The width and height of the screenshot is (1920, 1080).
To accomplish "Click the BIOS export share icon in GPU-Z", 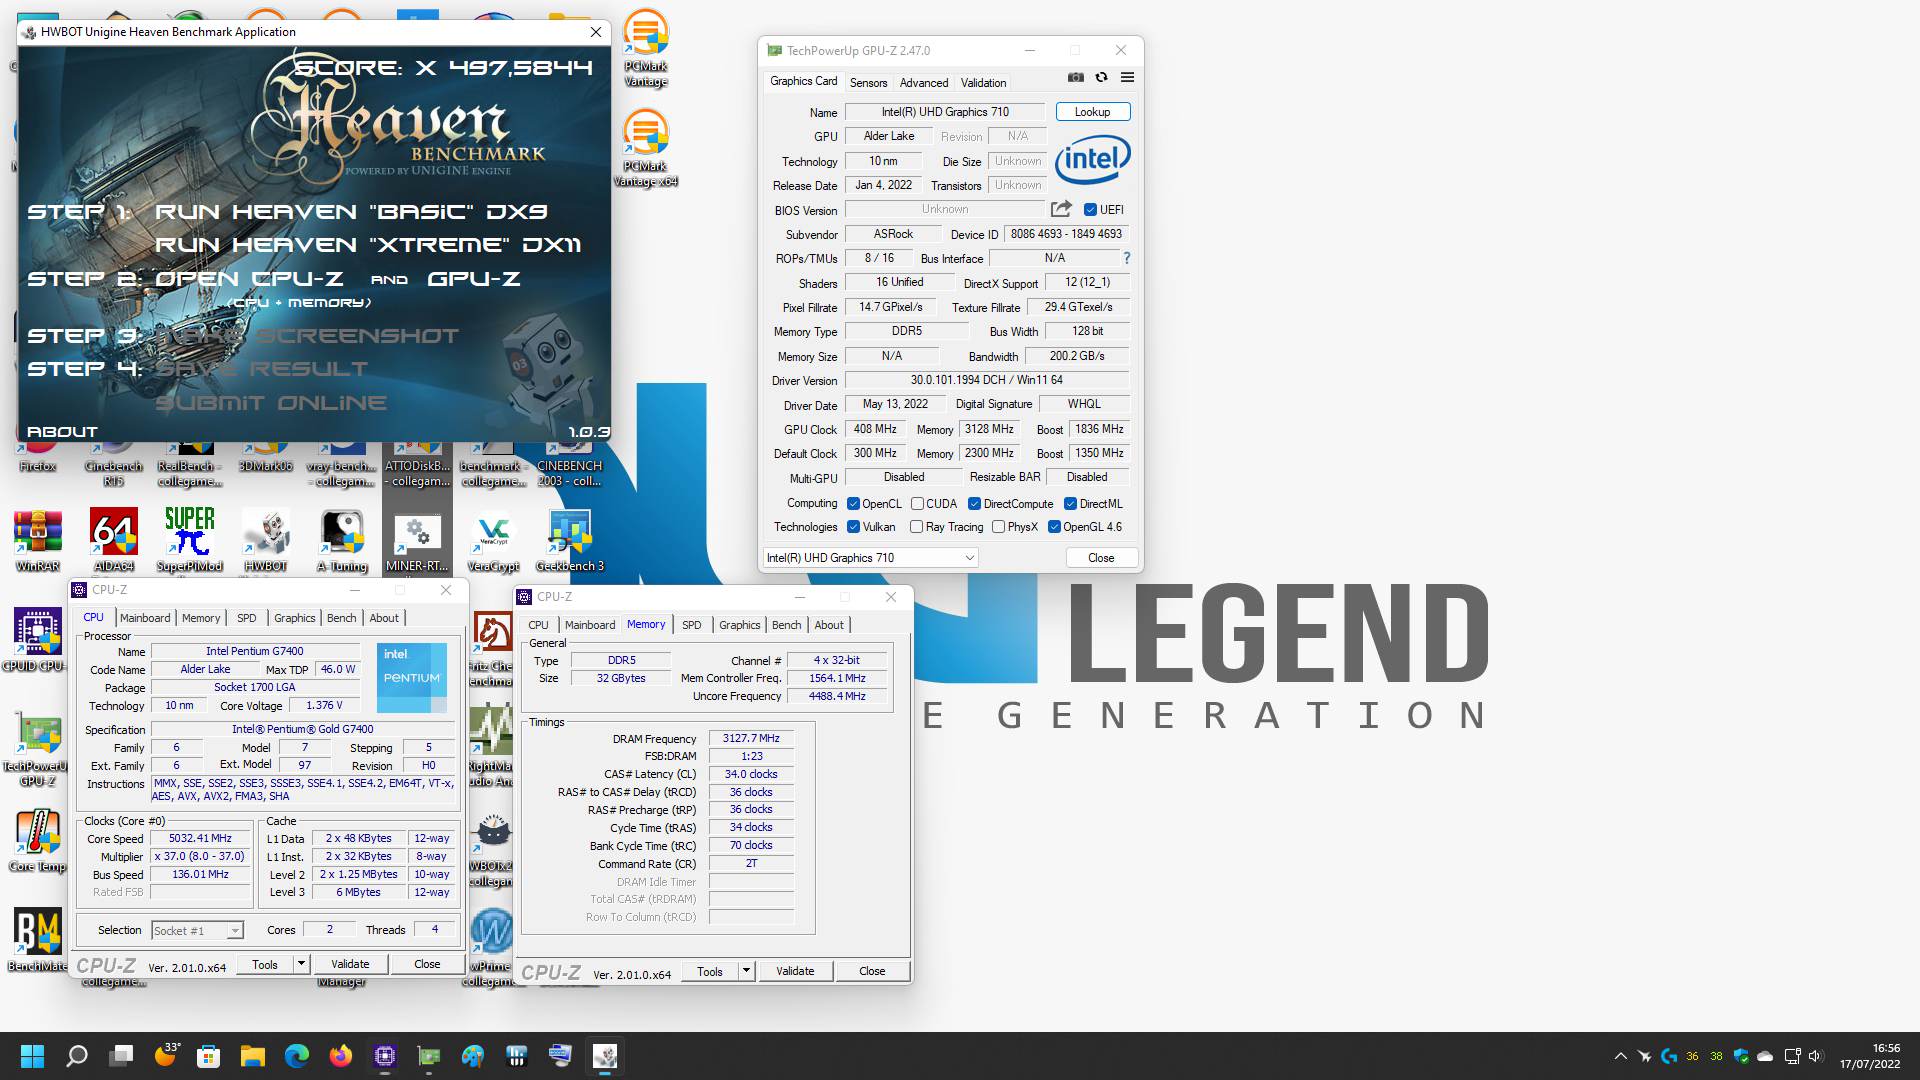I will pos(1061,209).
